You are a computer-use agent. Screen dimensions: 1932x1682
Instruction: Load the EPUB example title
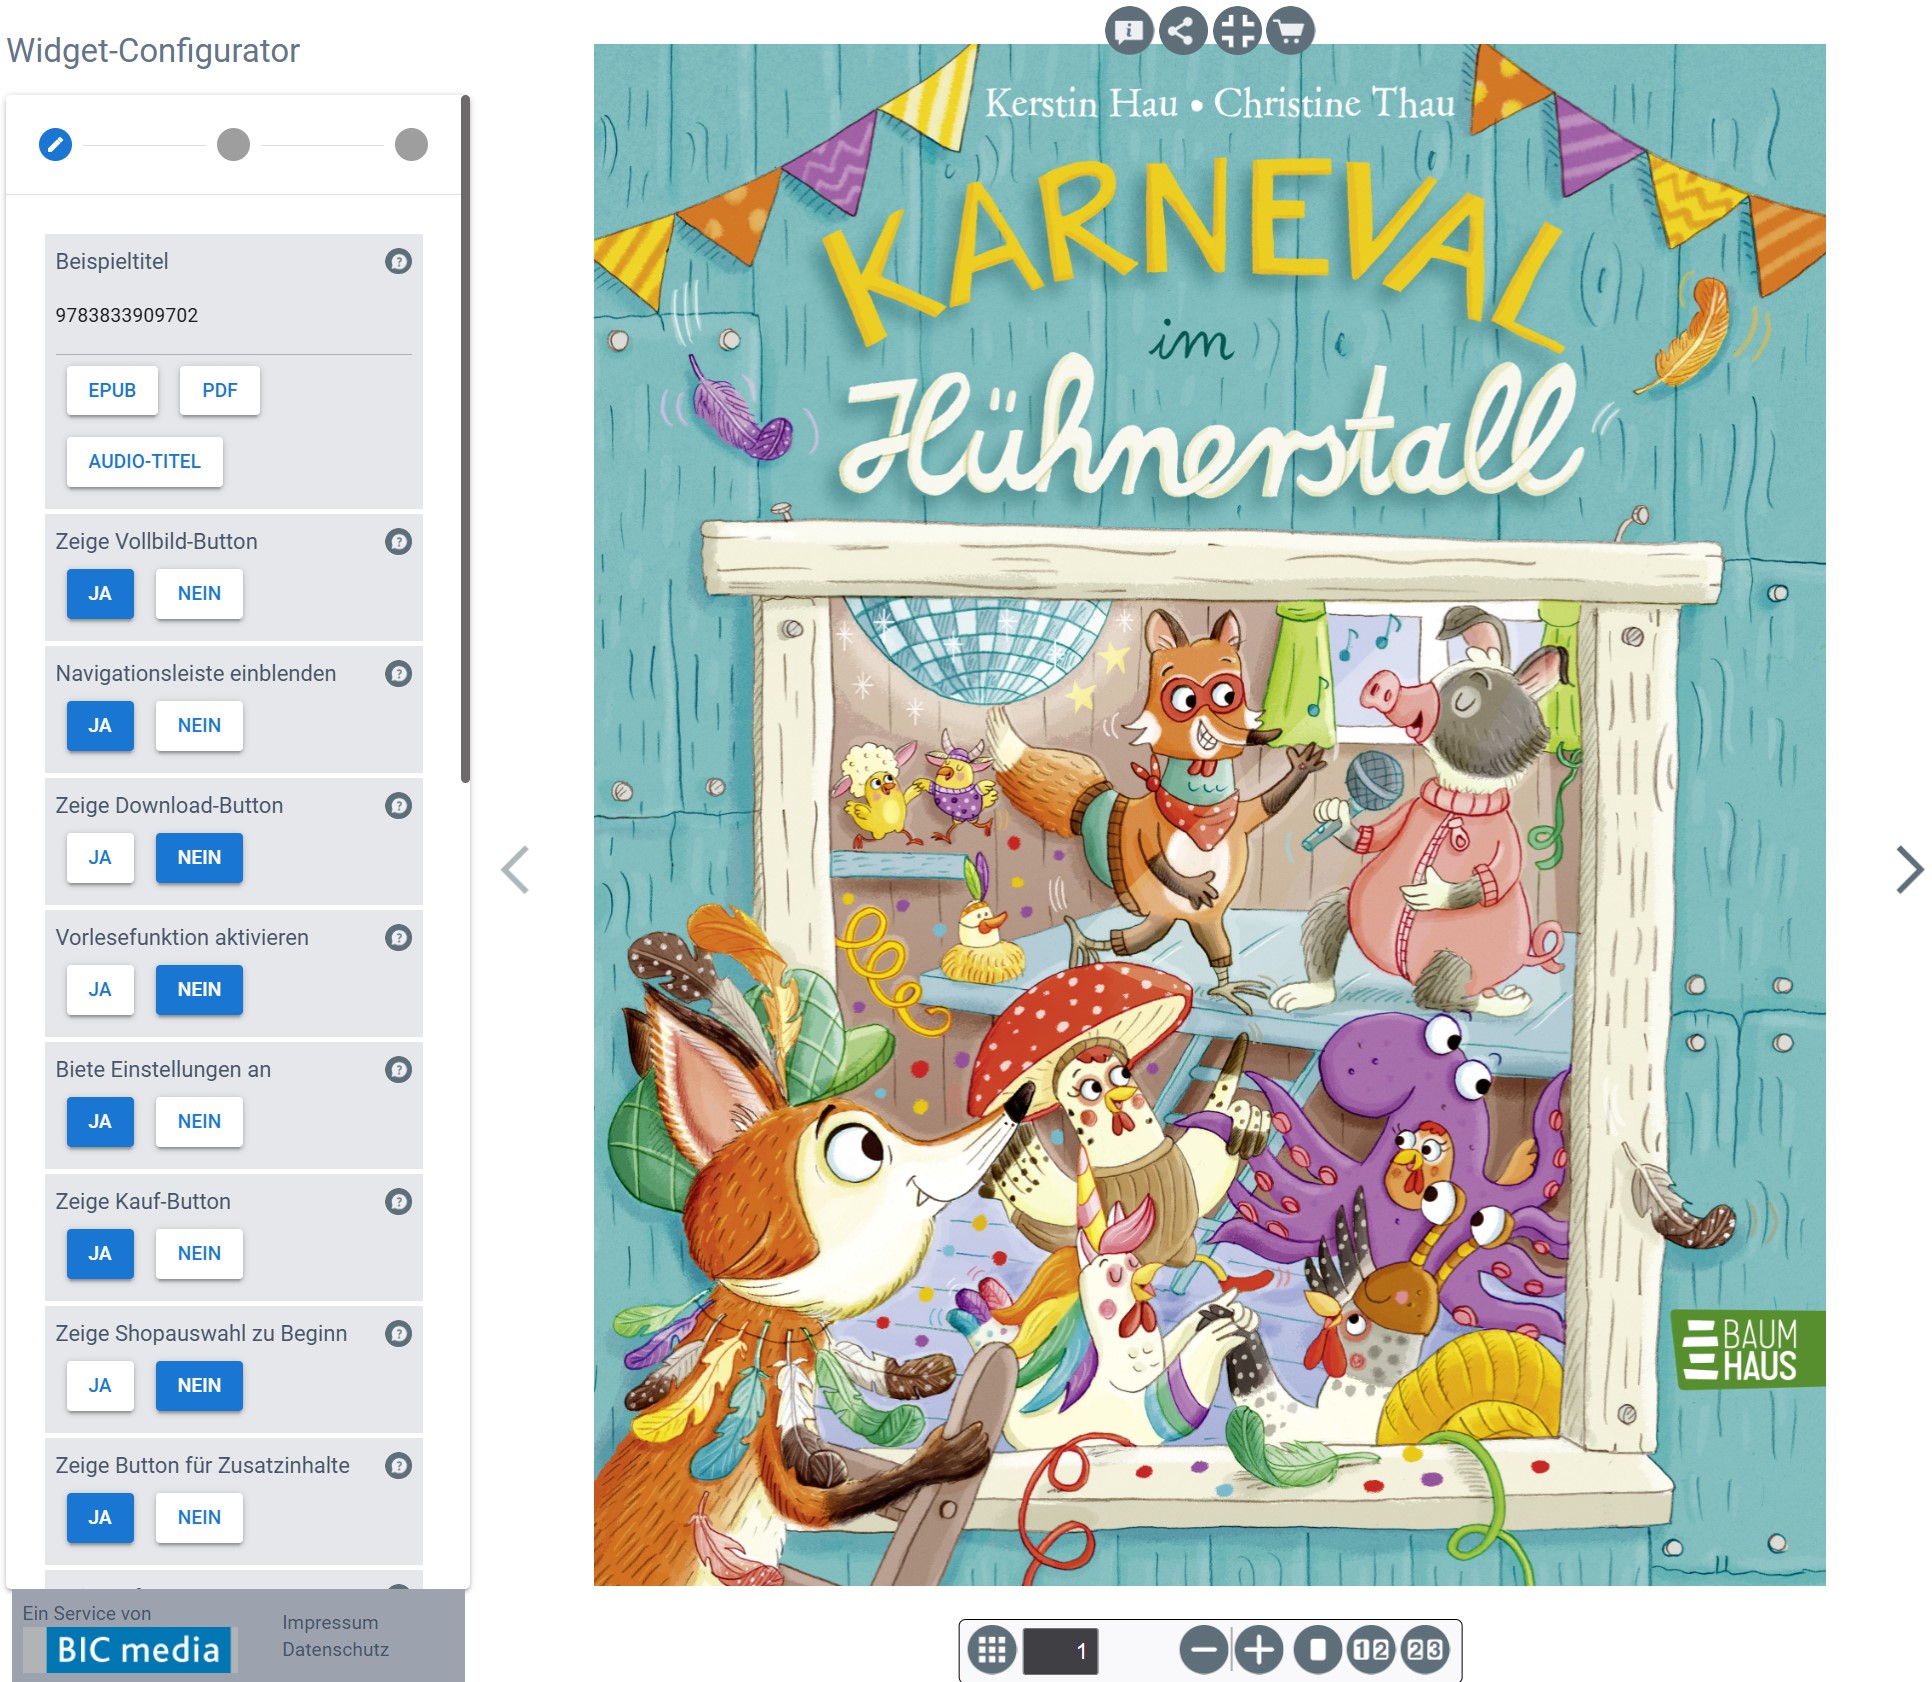[112, 390]
